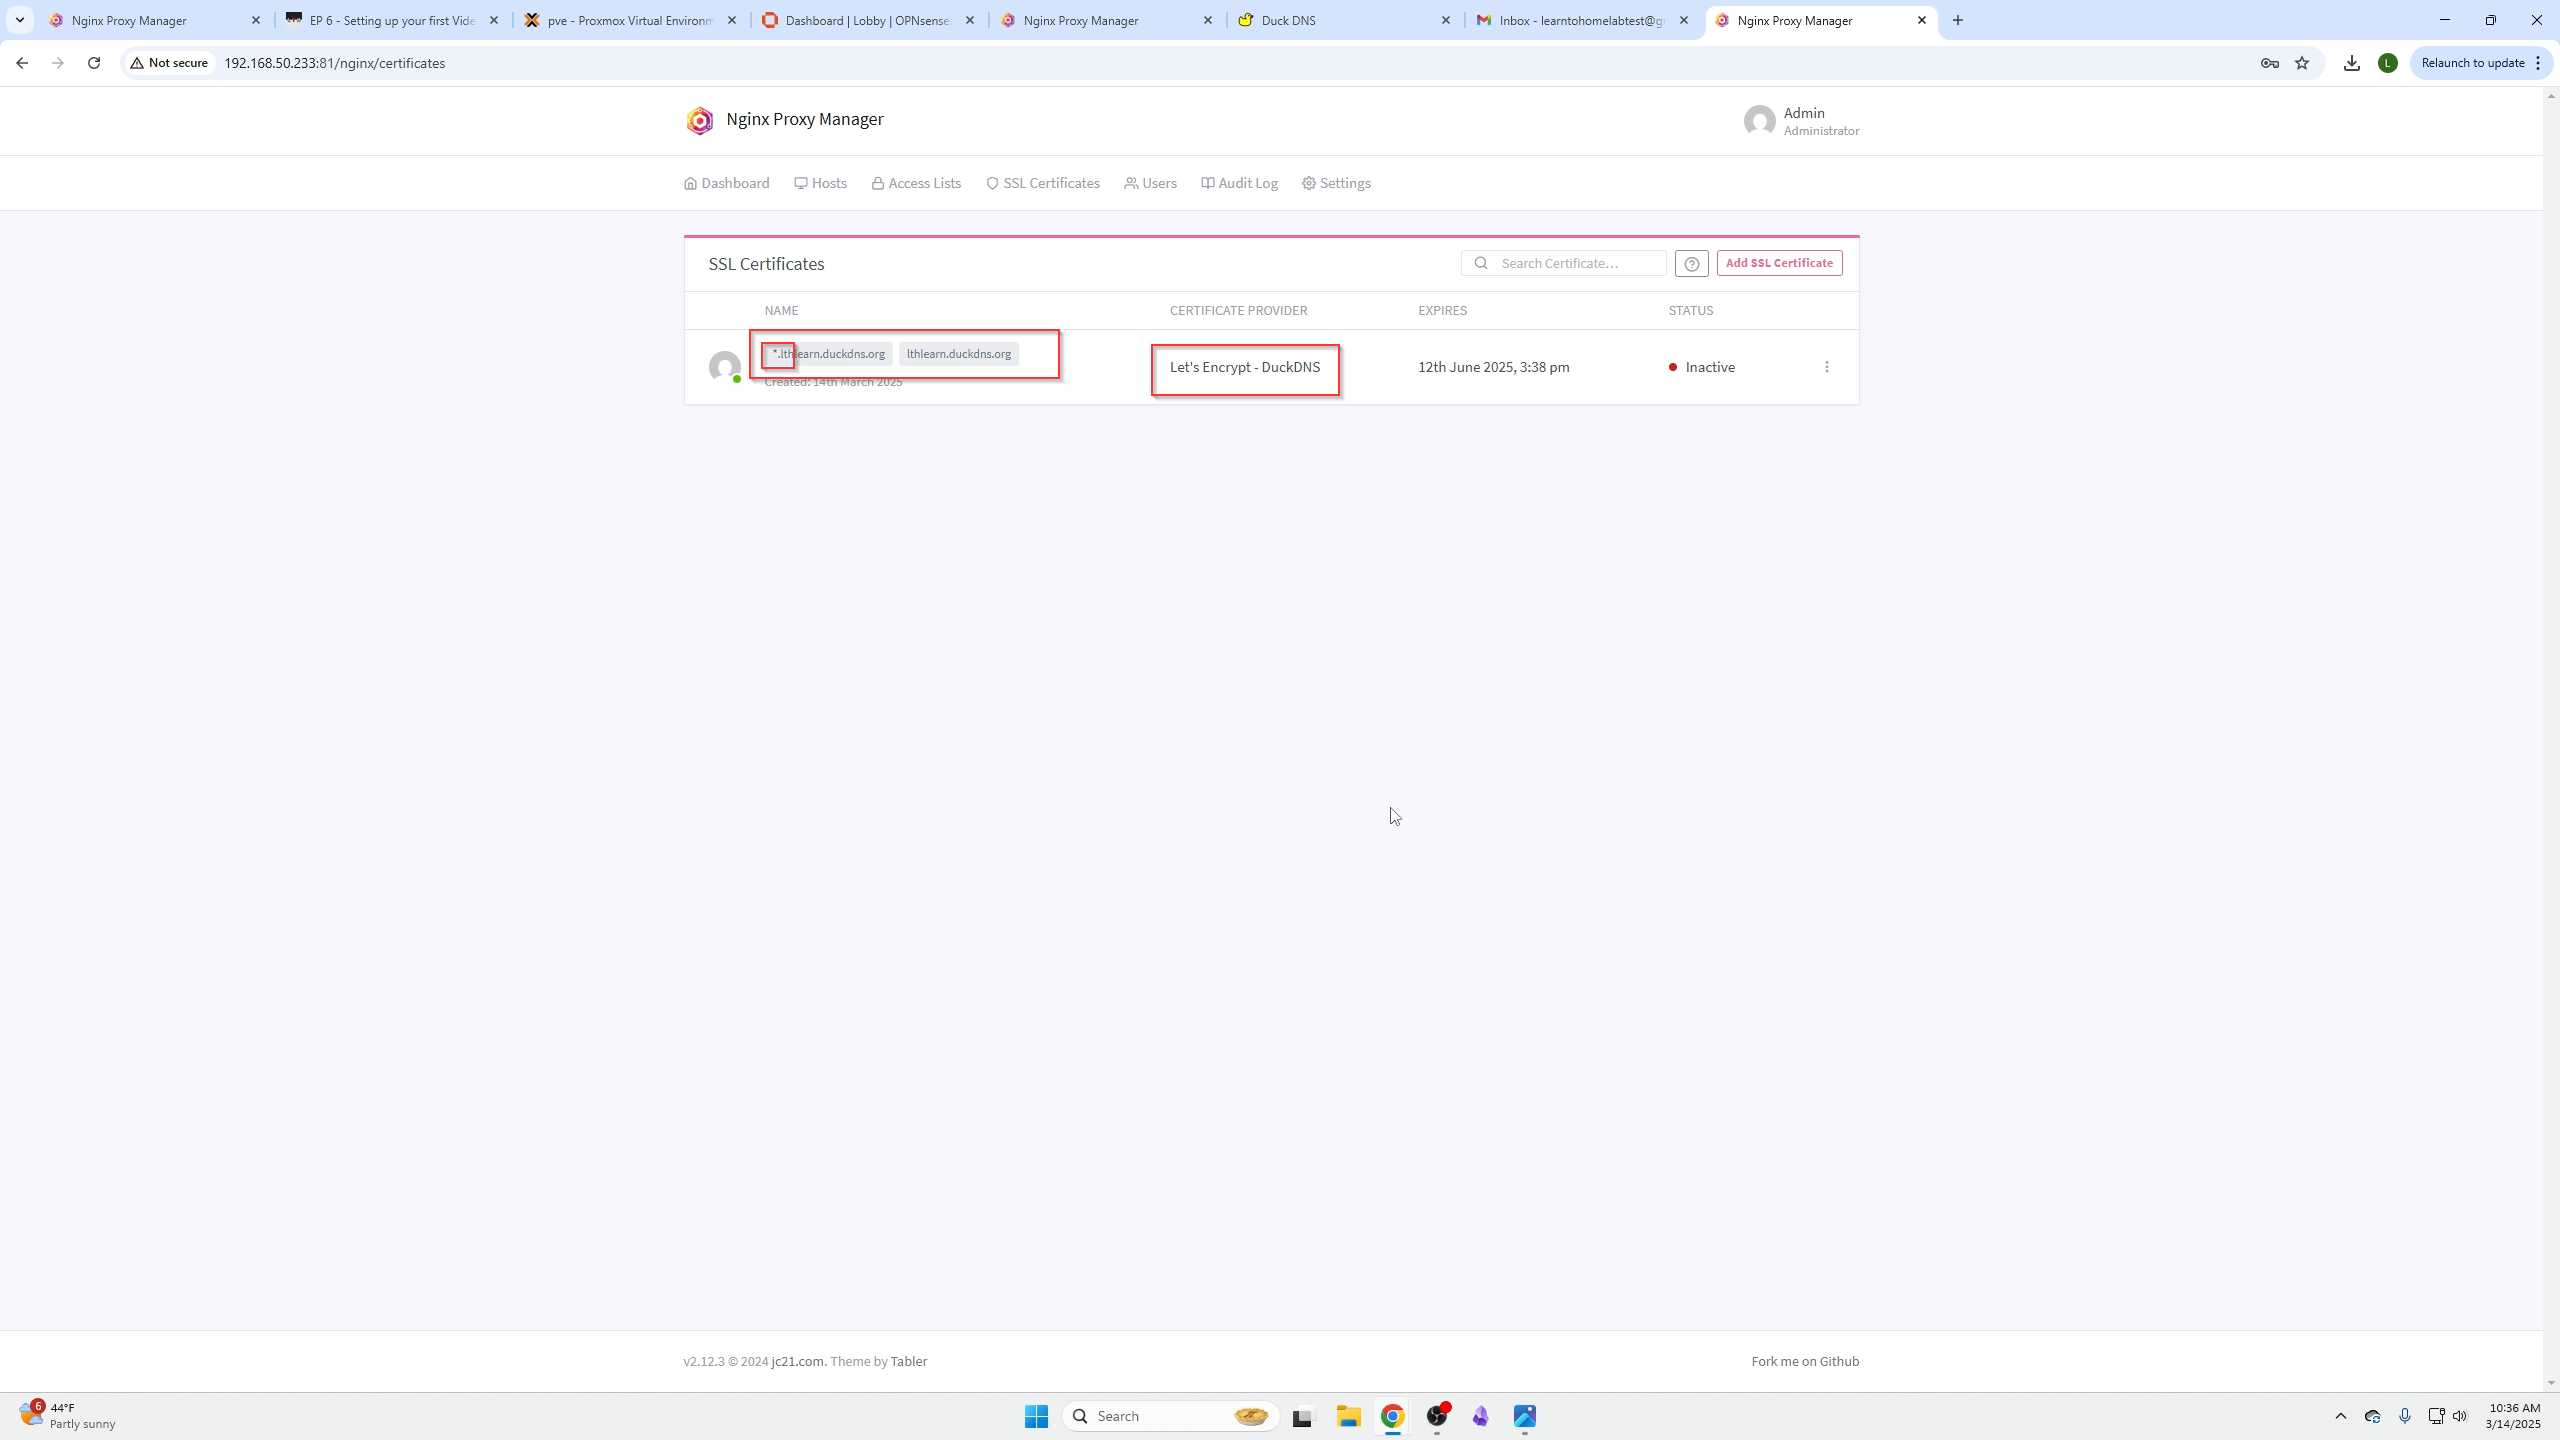
Task: Click the lthlearn.duckdns.org domain tag
Action: point(958,354)
